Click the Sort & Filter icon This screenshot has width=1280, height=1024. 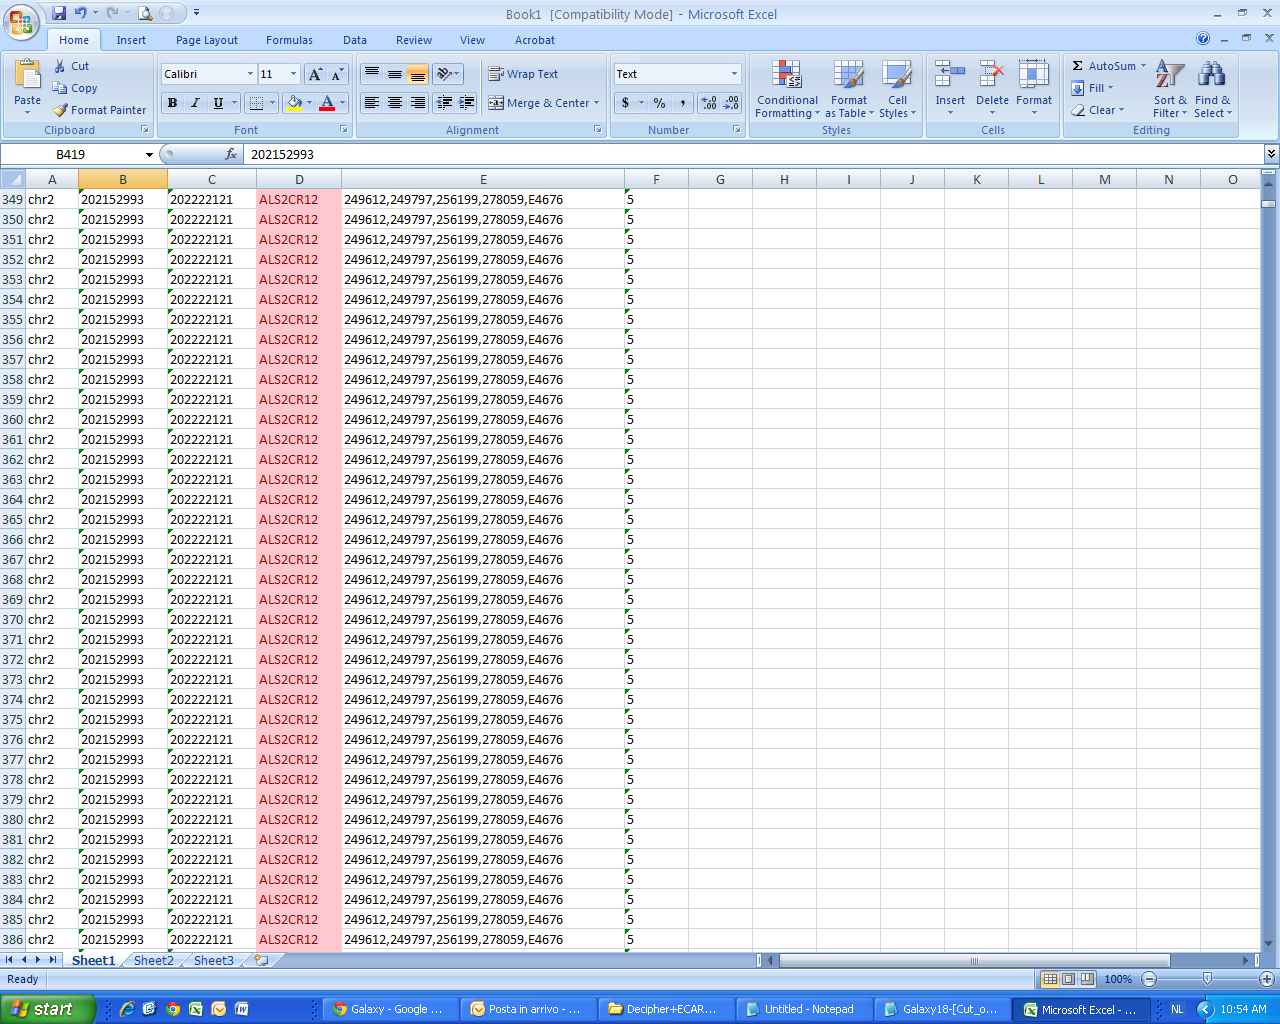point(1169,75)
